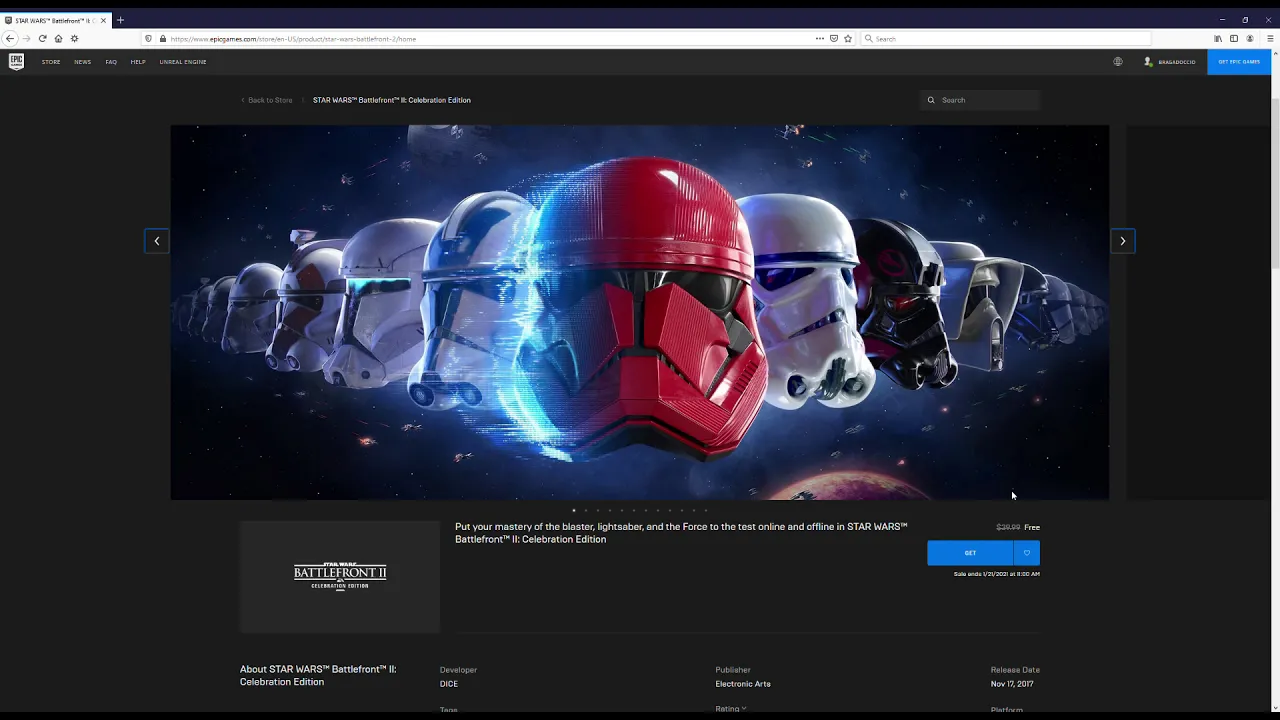1280x720 pixels.
Task: Open the HELP menu item
Action: tap(138, 62)
